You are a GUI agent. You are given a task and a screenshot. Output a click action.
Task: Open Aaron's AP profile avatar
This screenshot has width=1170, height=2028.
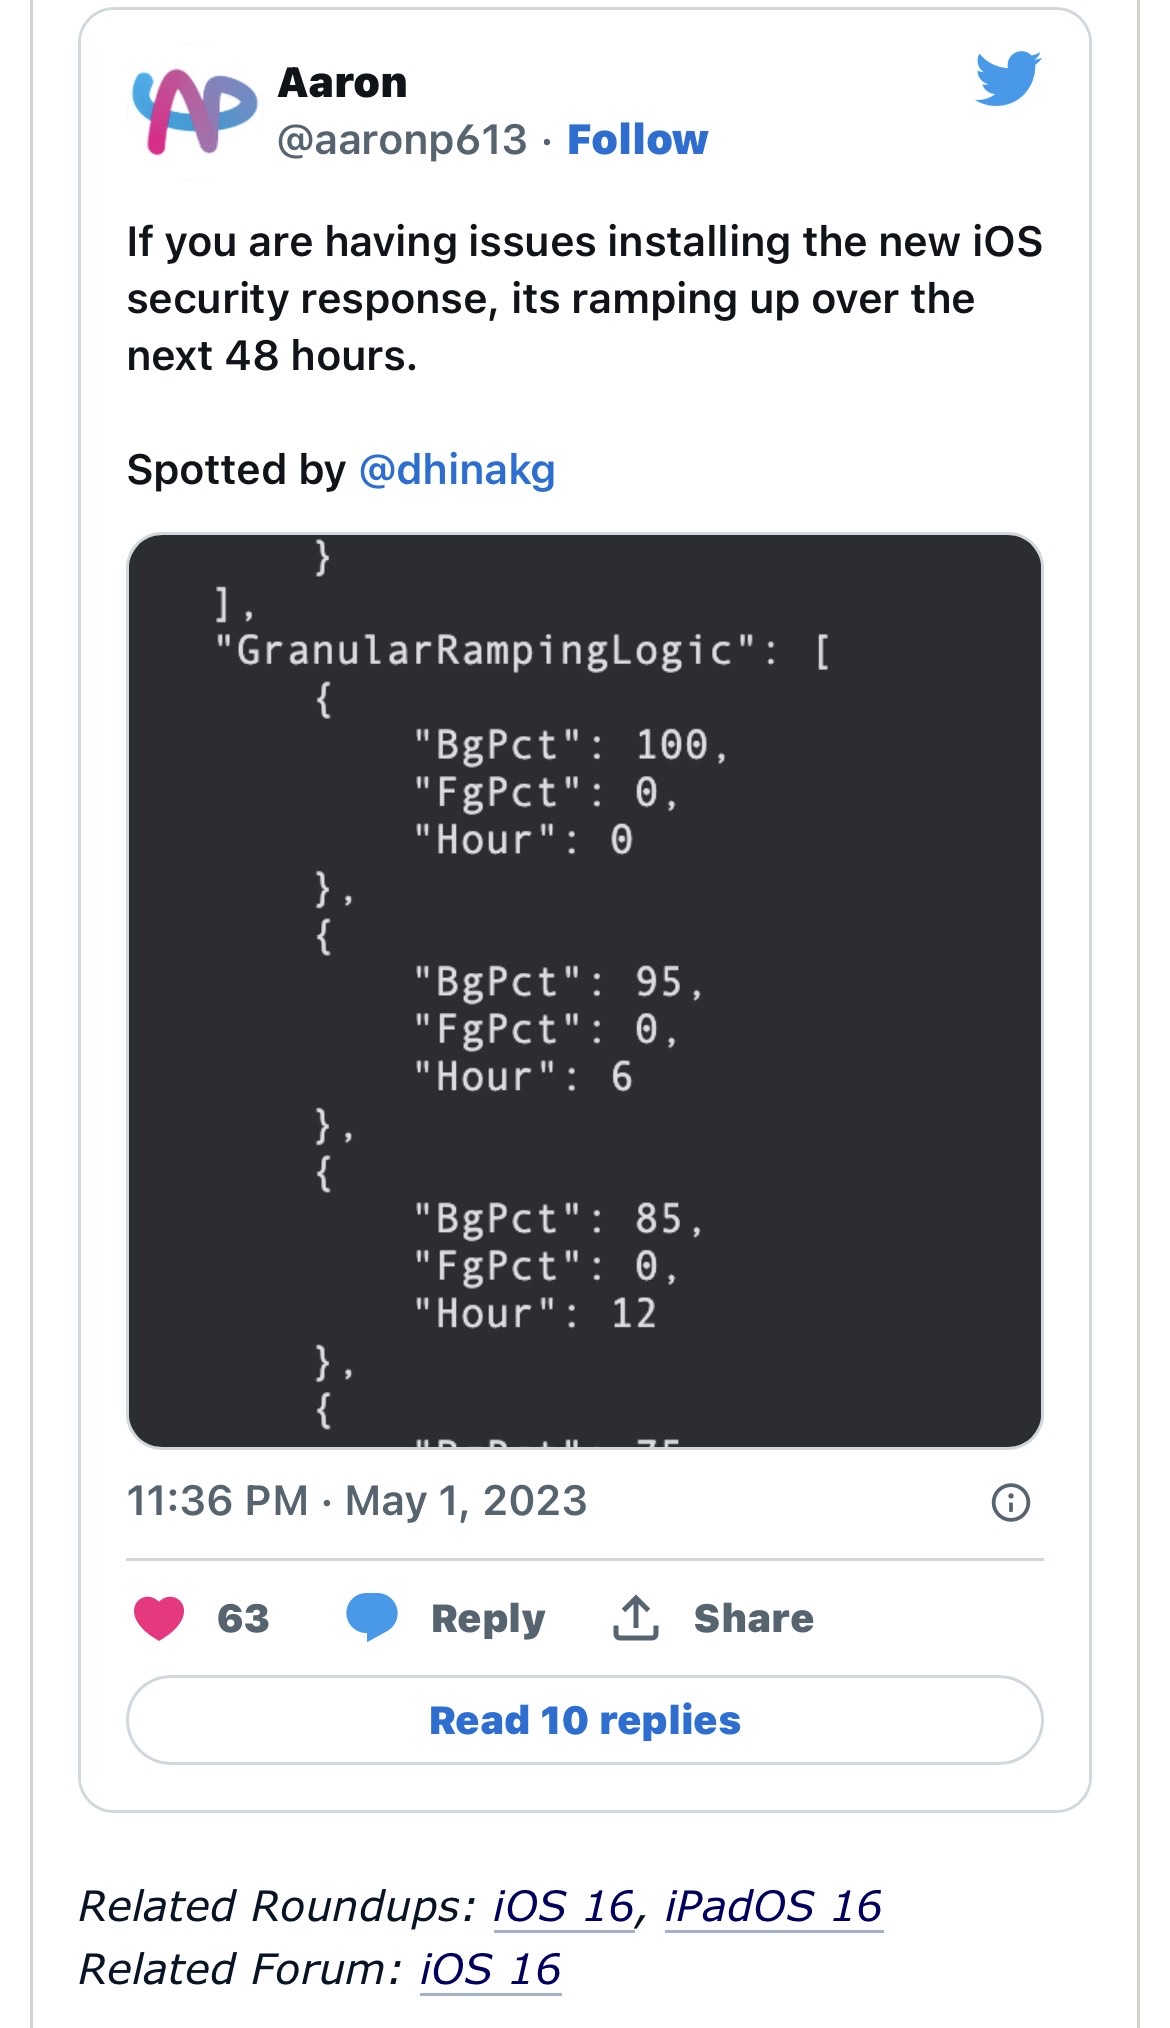coord(194,112)
